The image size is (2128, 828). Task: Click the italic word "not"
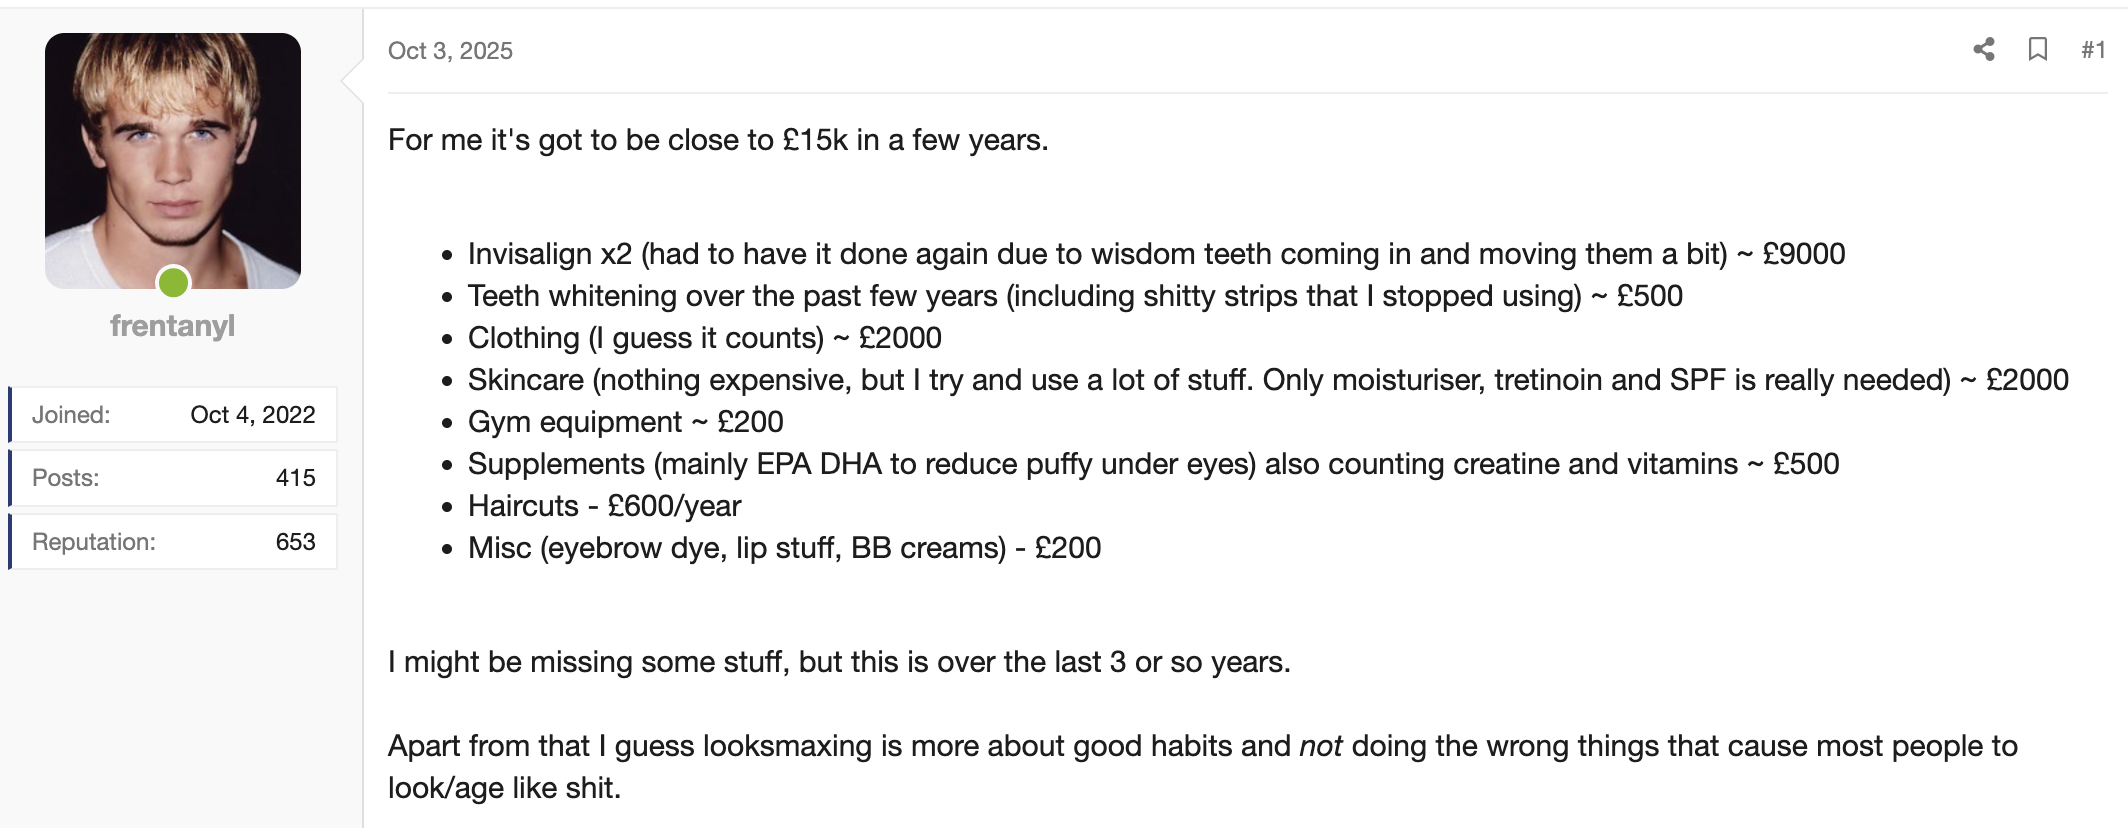pyautogui.click(x=1319, y=746)
